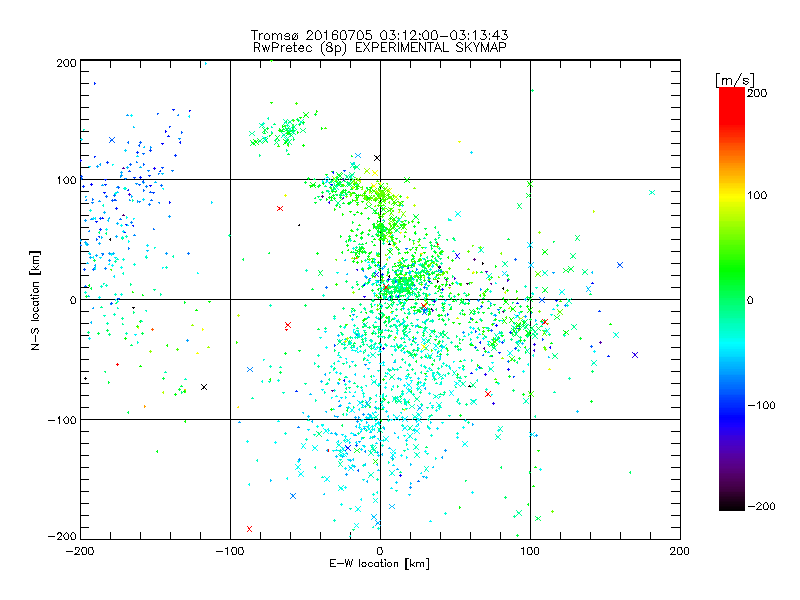The height and width of the screenshot is (600, 800).
Task: Click the 'N-S location [km]' axis label
Action: click(x=35, y=301)
